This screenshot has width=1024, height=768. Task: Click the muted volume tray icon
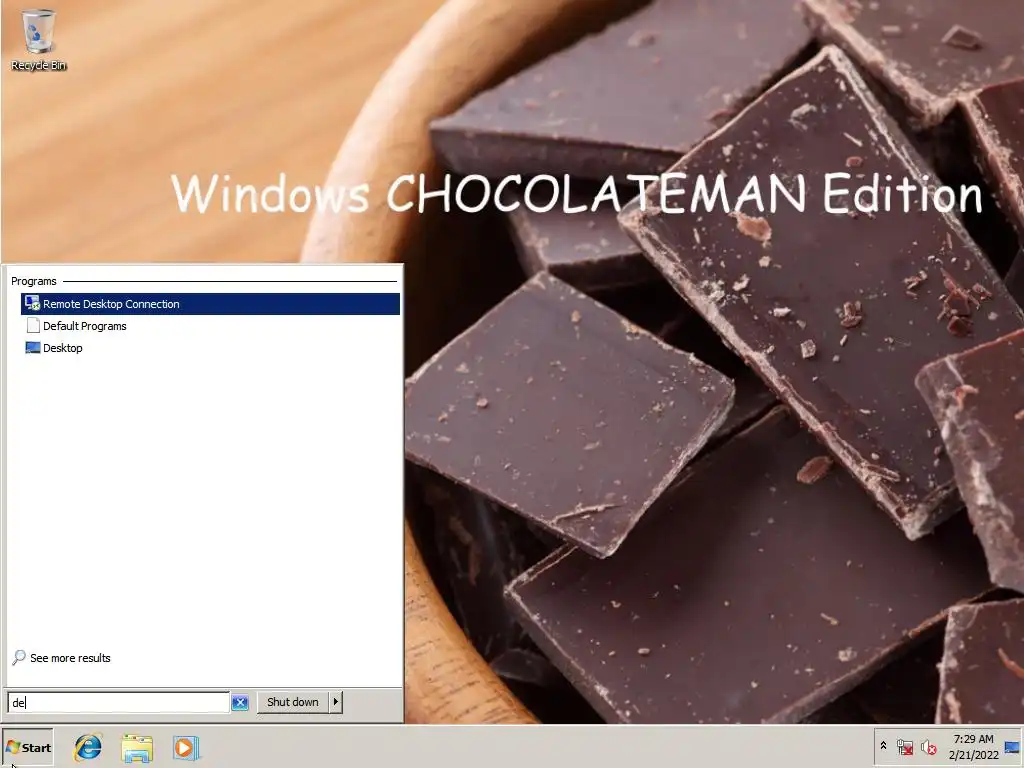point(928,746)
